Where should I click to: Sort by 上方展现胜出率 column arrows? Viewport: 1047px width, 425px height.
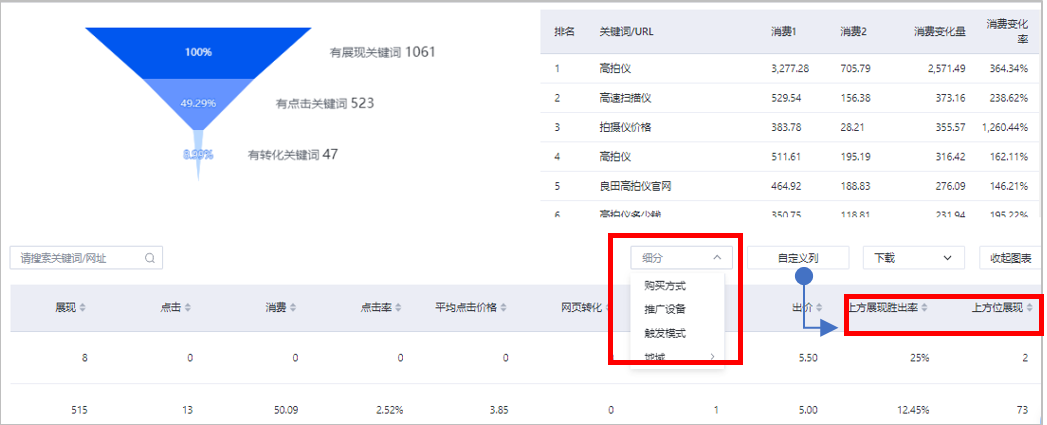(924, 307)
